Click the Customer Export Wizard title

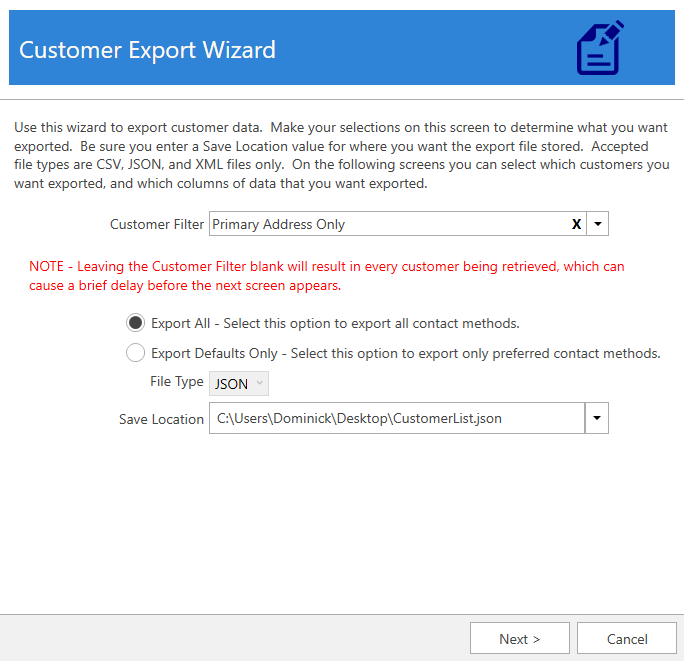147,49
